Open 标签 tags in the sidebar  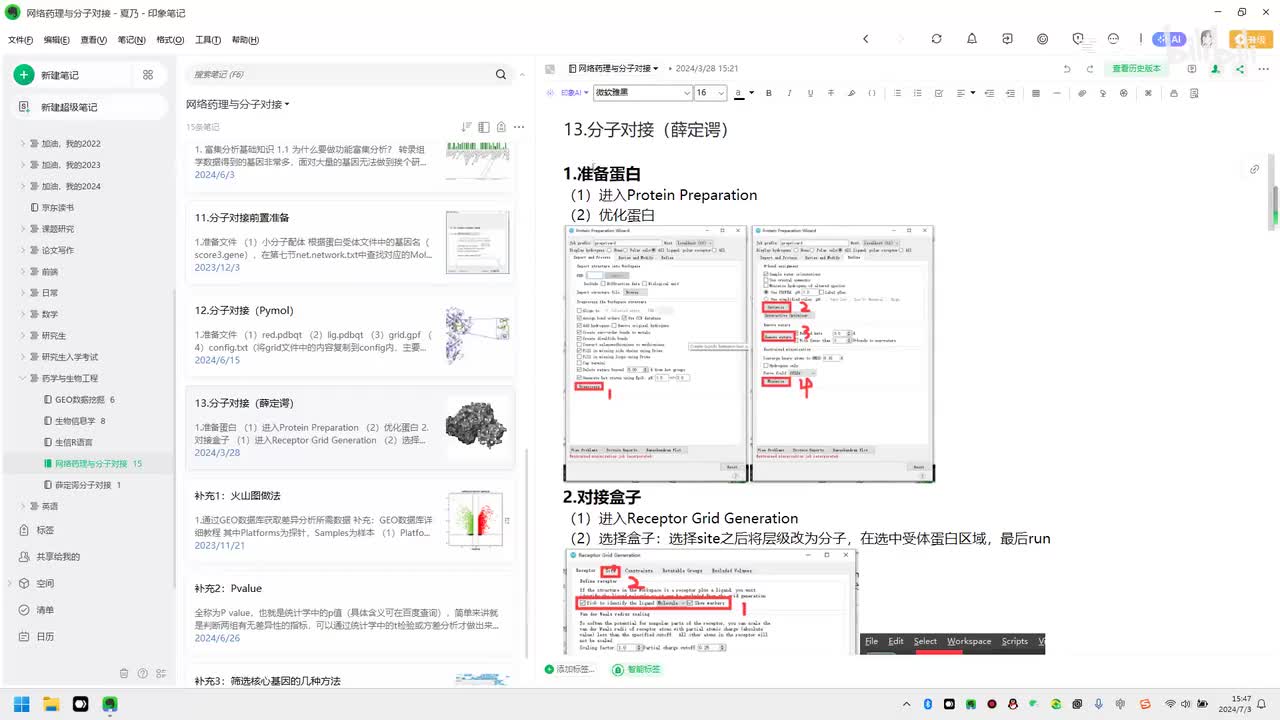(x=45, y=530)
